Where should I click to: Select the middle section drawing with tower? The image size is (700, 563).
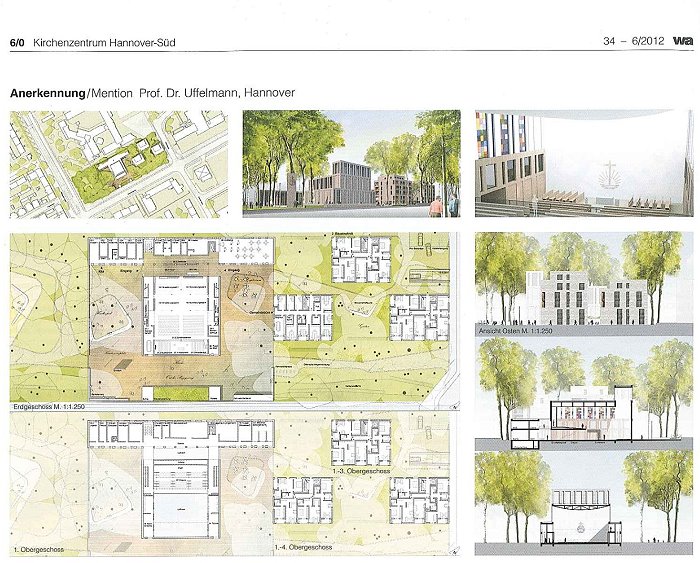[x=584, y=395]
